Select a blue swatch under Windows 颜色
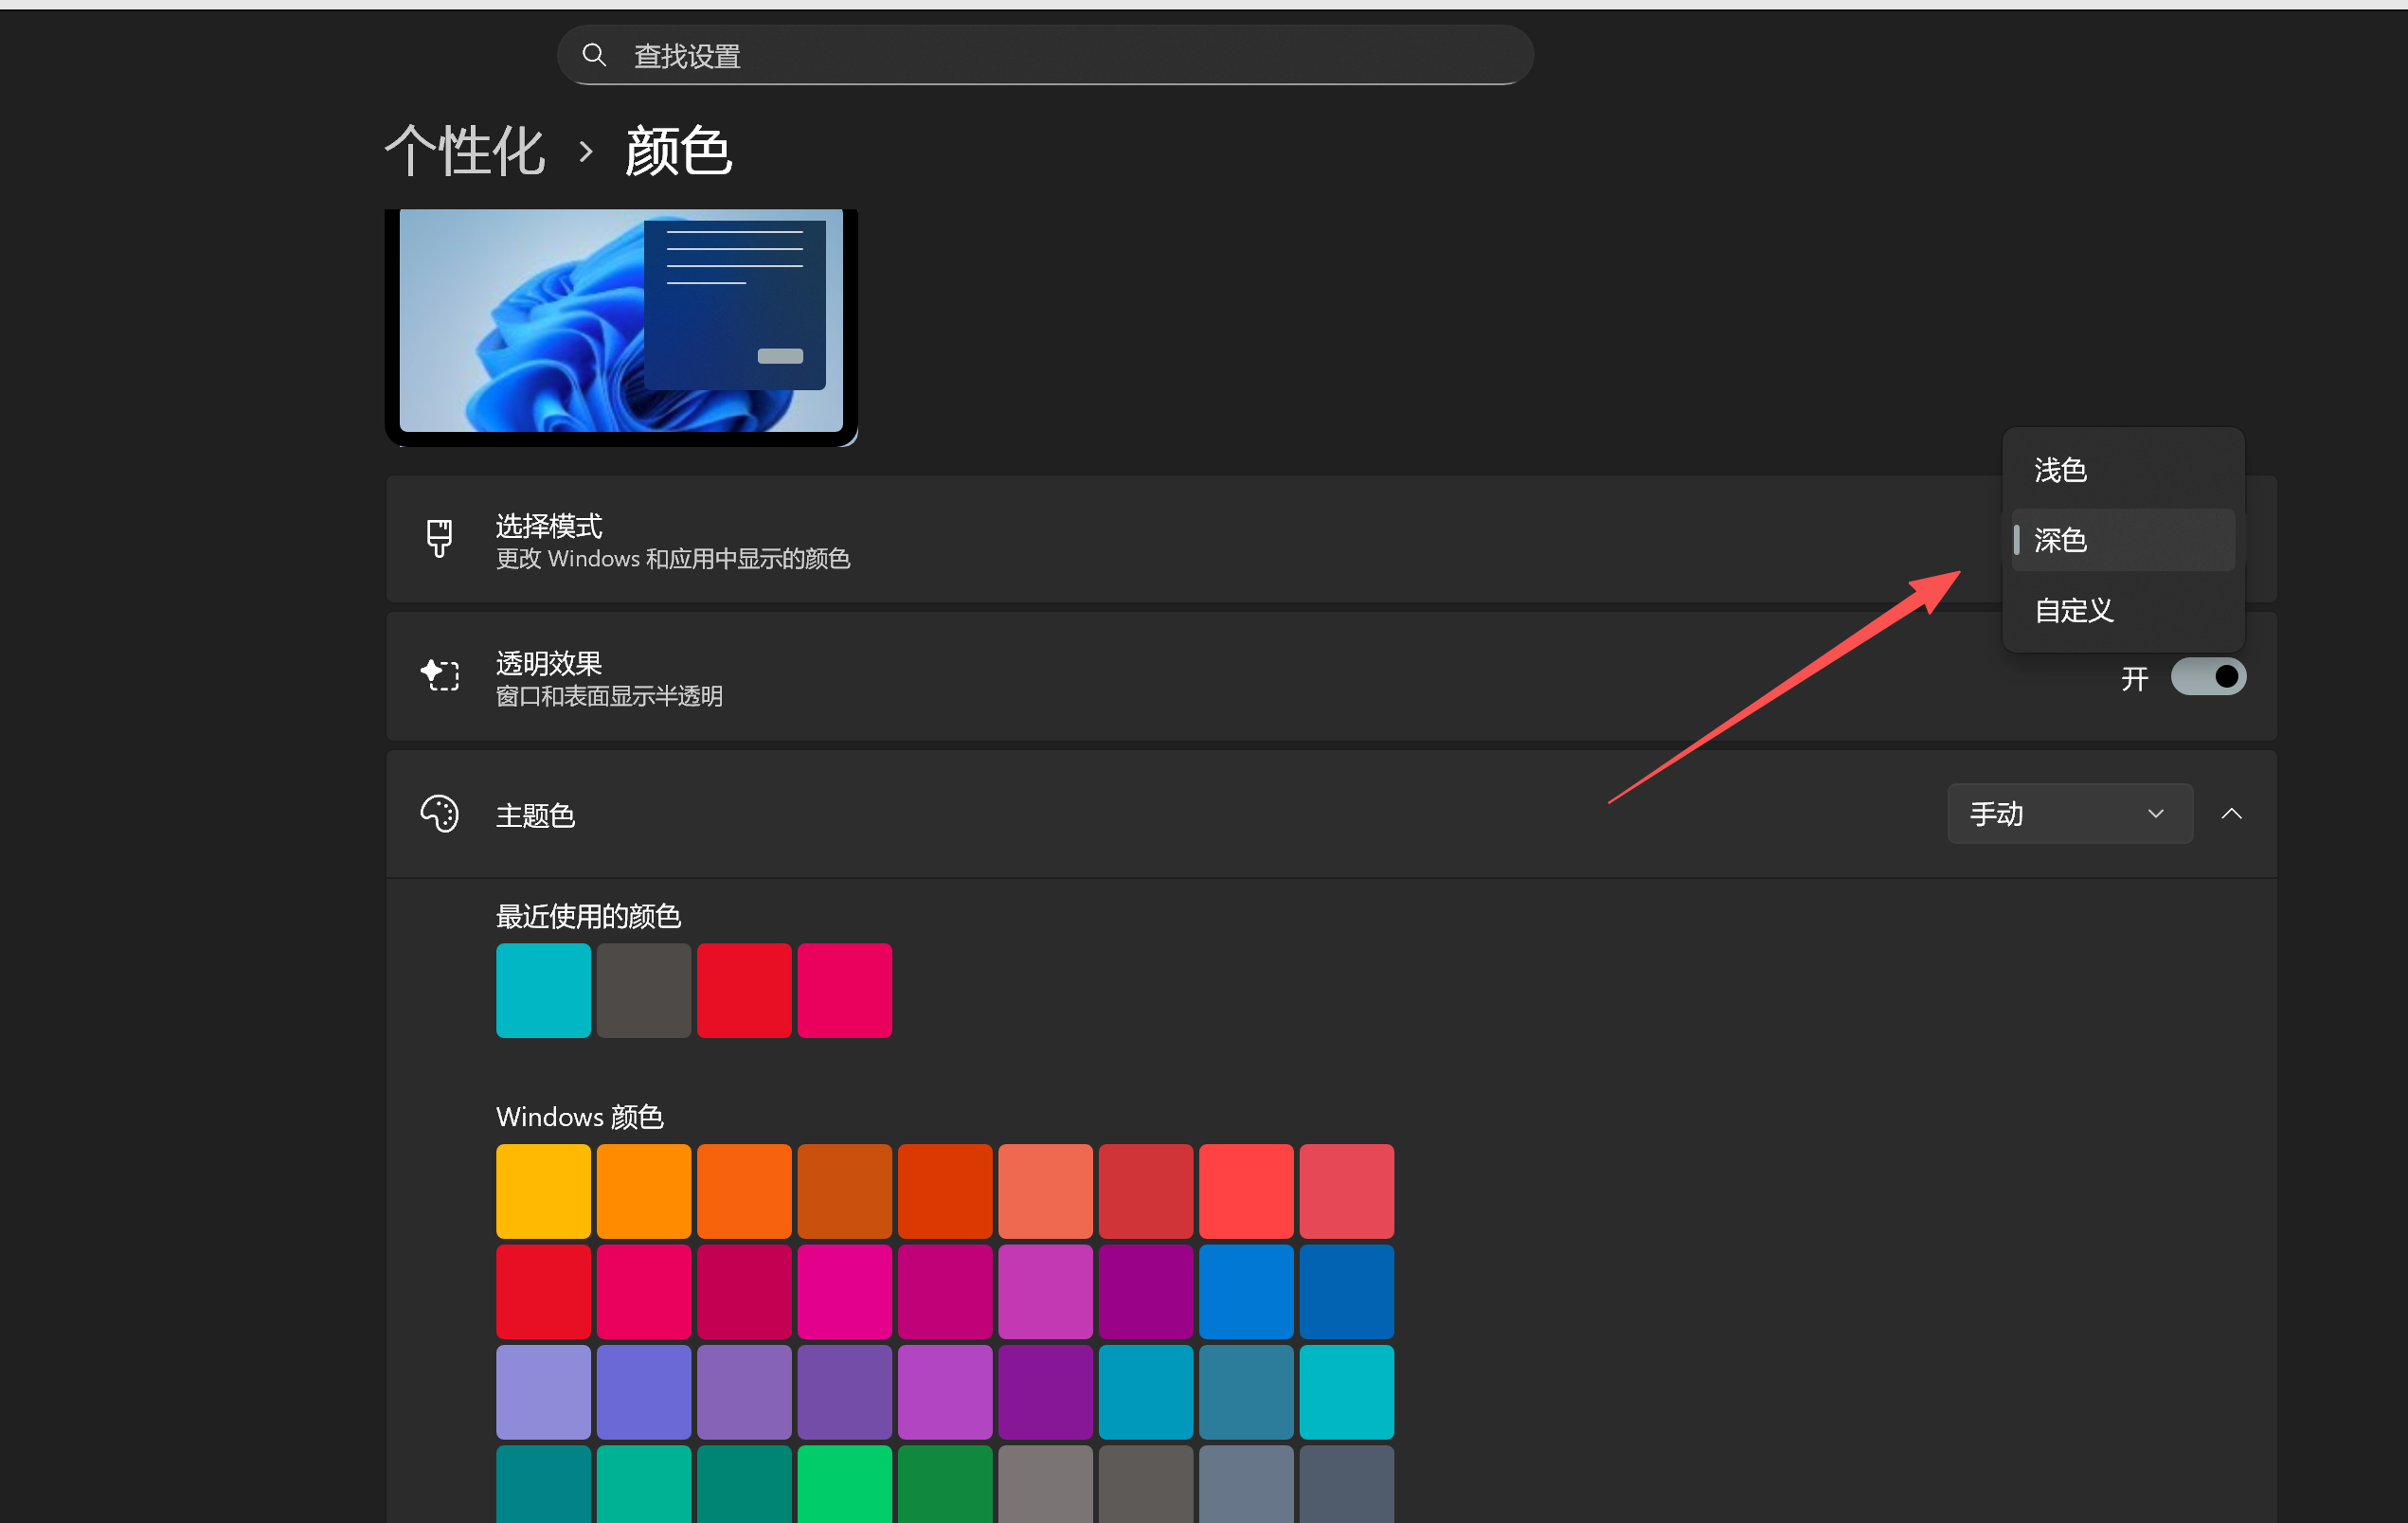This screenshot has height=1523, width=2408. coord(1246,1291)
